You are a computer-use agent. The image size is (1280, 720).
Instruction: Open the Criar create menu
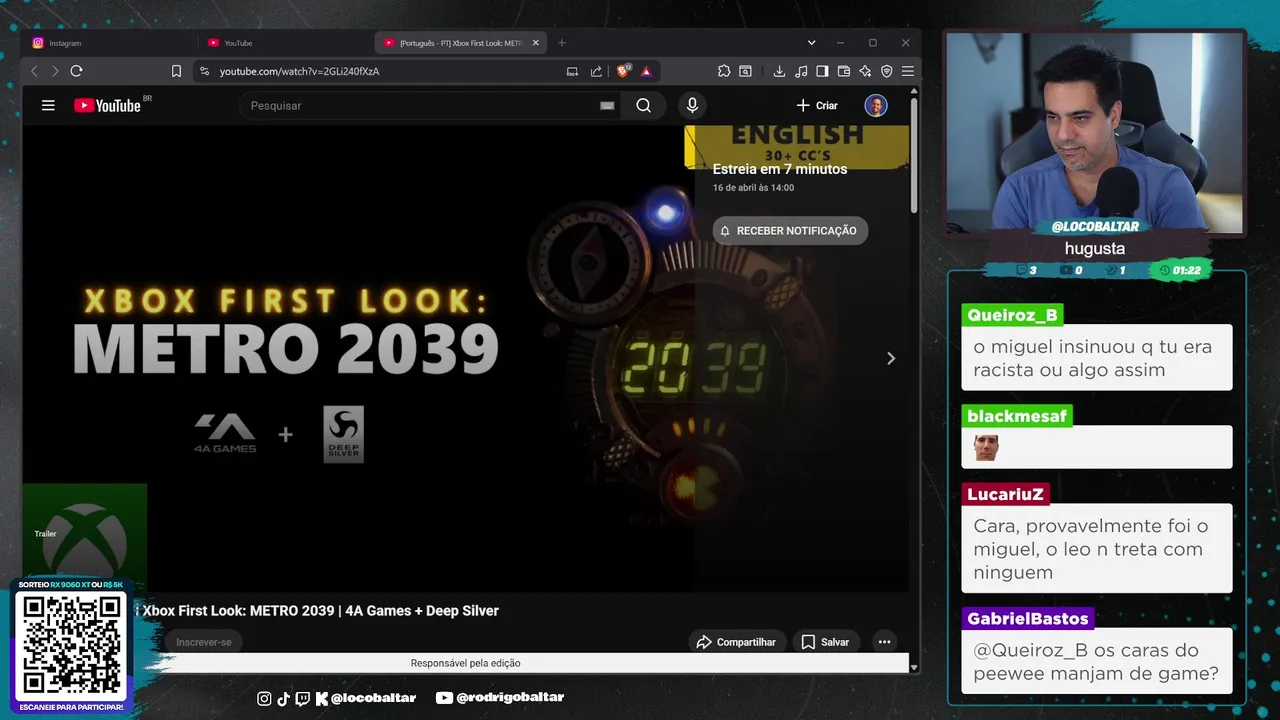coord(817,105)
